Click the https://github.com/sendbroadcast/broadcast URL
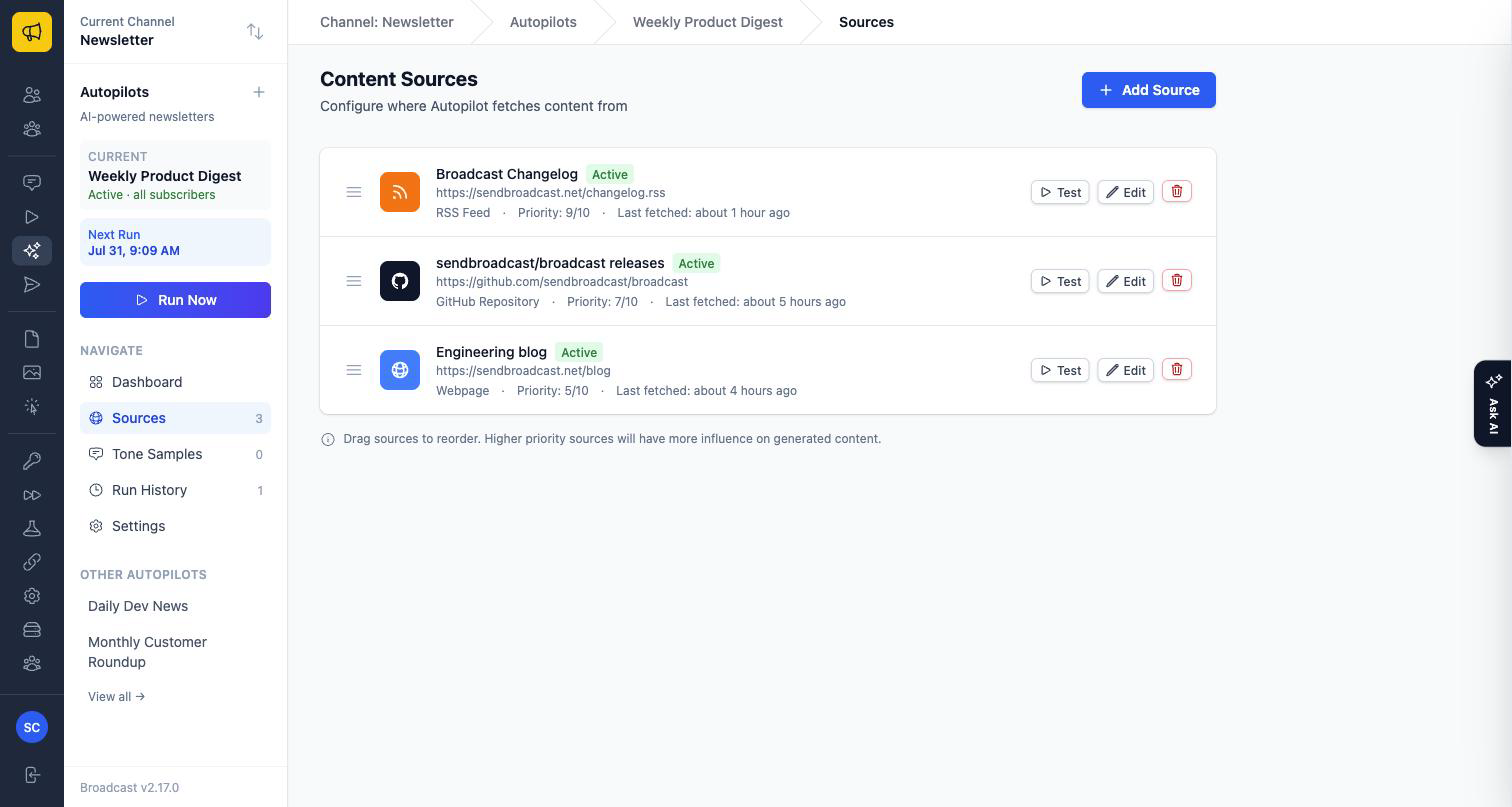Viewport: 1512px width, 807px height. 562,281
